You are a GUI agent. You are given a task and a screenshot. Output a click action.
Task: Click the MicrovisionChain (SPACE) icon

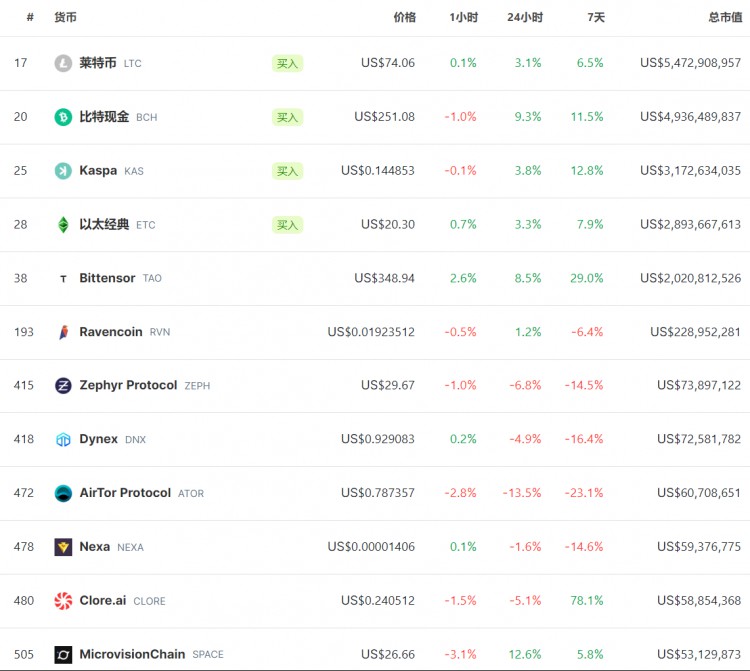pos(63,655)
